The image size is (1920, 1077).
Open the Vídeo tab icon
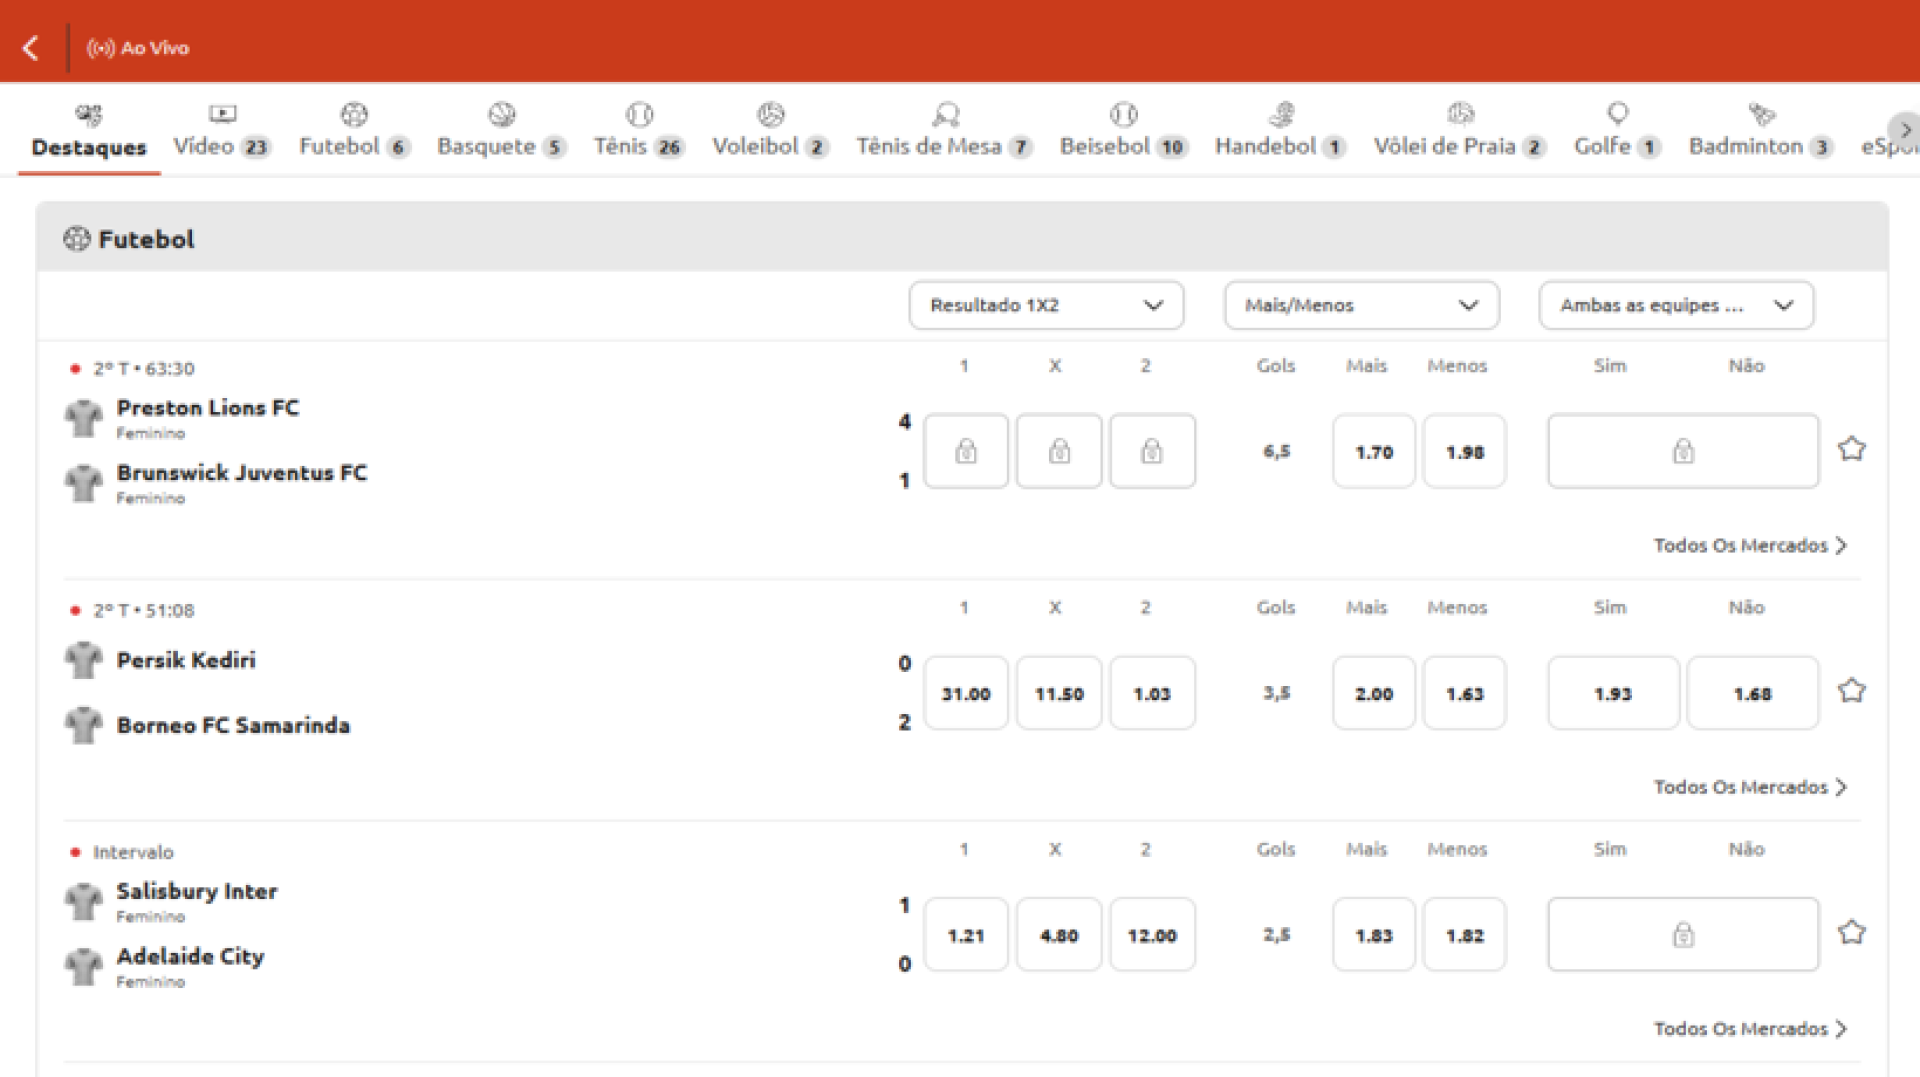point(222,114)
